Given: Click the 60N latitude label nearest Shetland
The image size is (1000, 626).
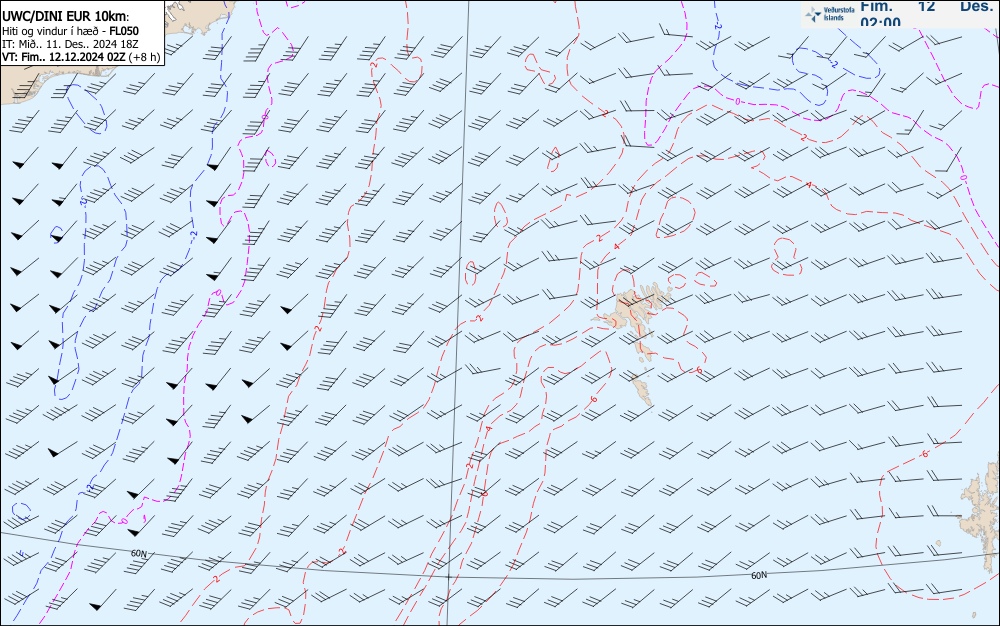Looking at the screenshot, I should pos(759,575).
